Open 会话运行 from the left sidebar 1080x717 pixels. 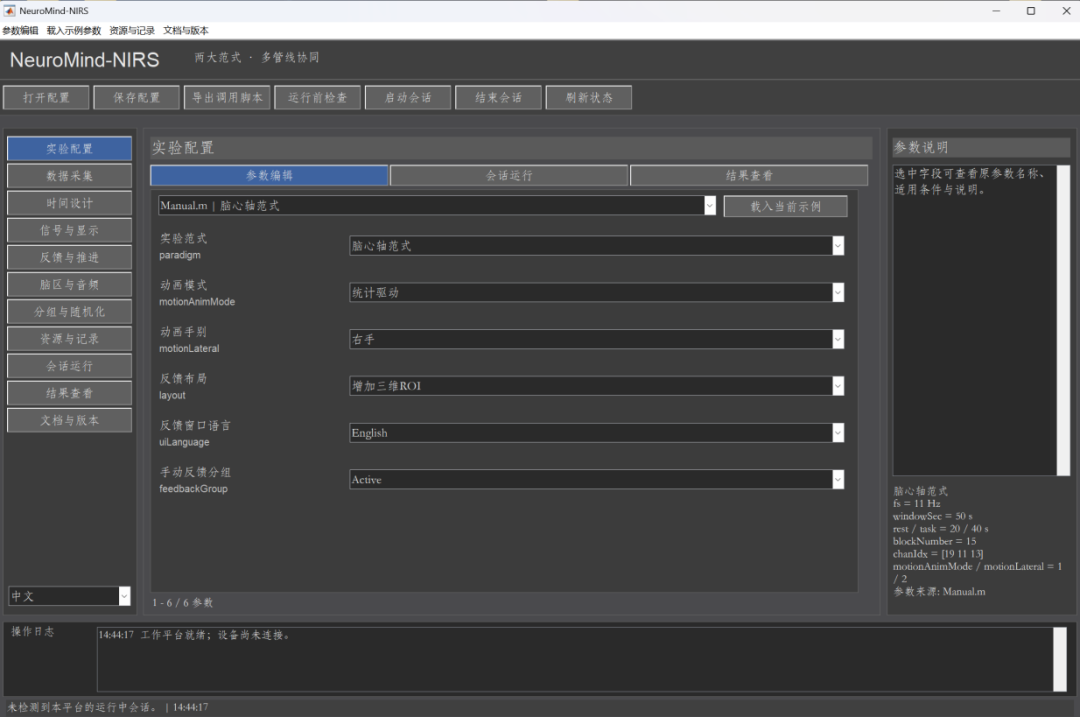pos(70,366)
